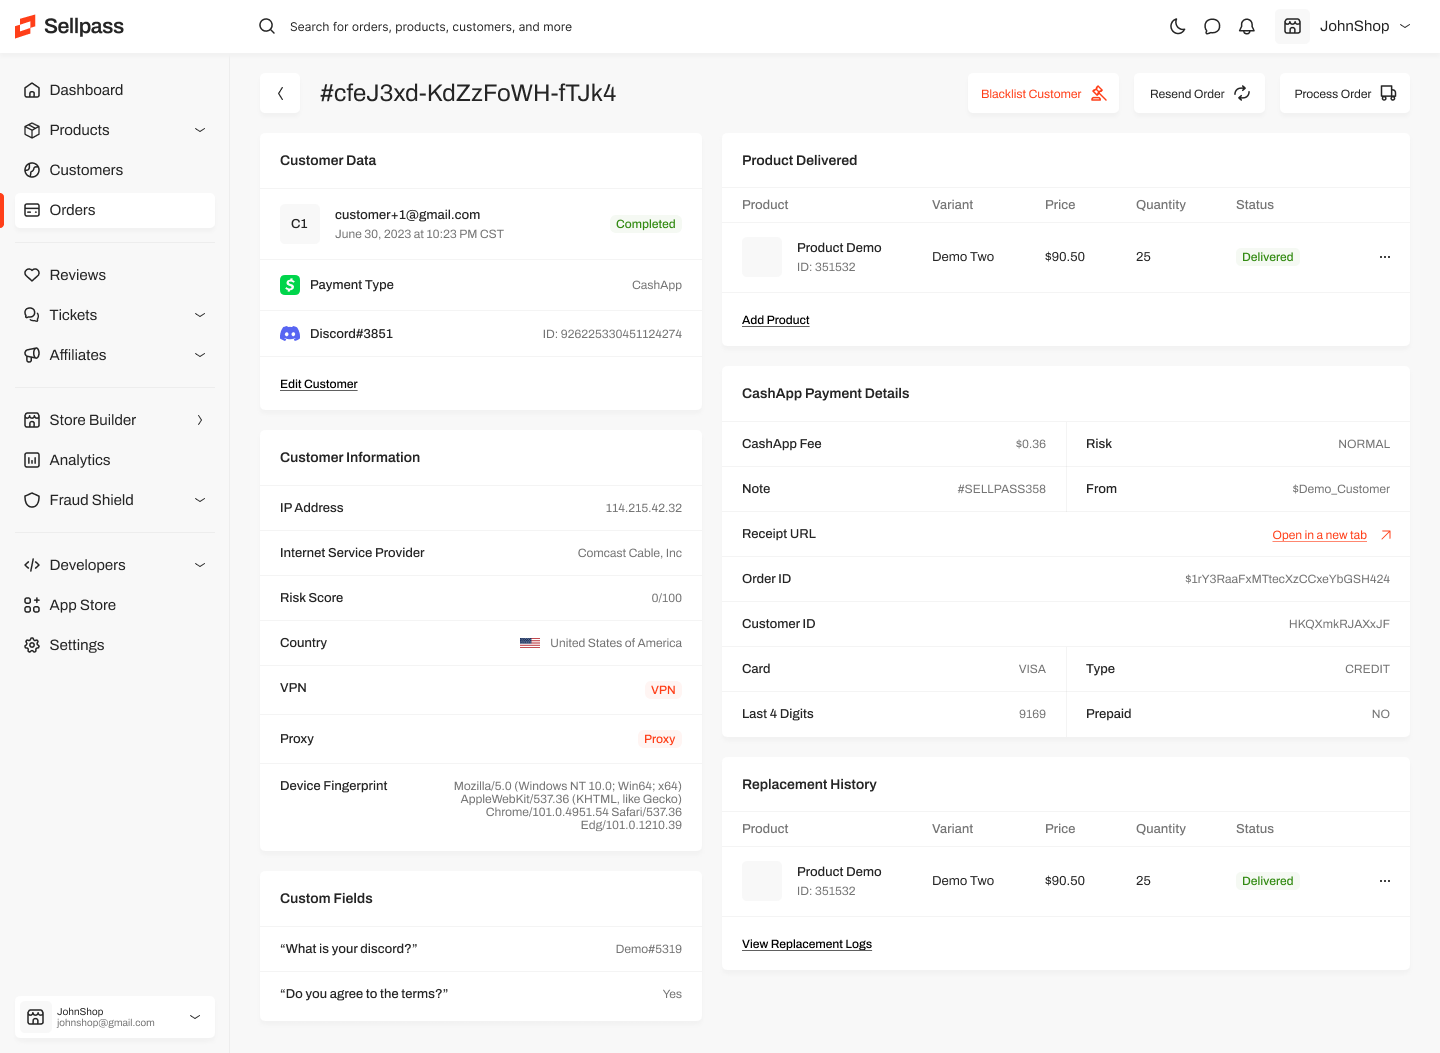Open View Replacement Logs
Screen dimensions: 1440x1053
click(807, 943)
